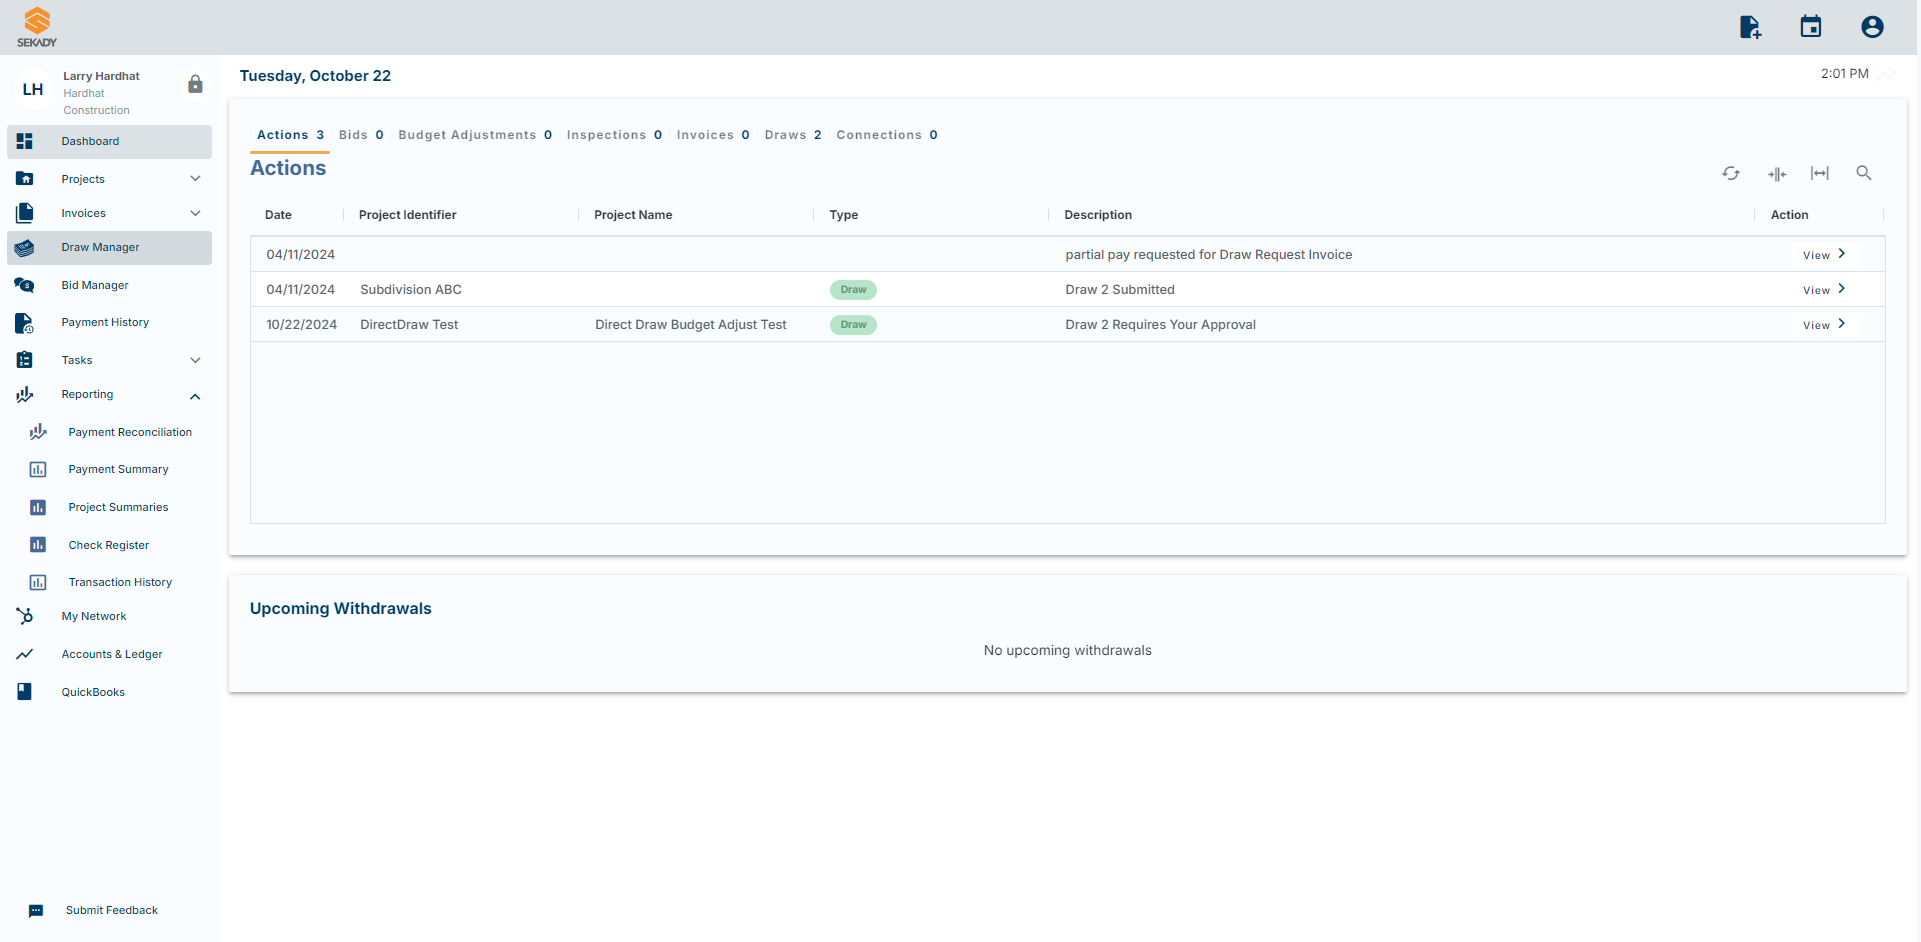View the Subdivision ABC Draw 2 Submitted row

coord(1824,290)
